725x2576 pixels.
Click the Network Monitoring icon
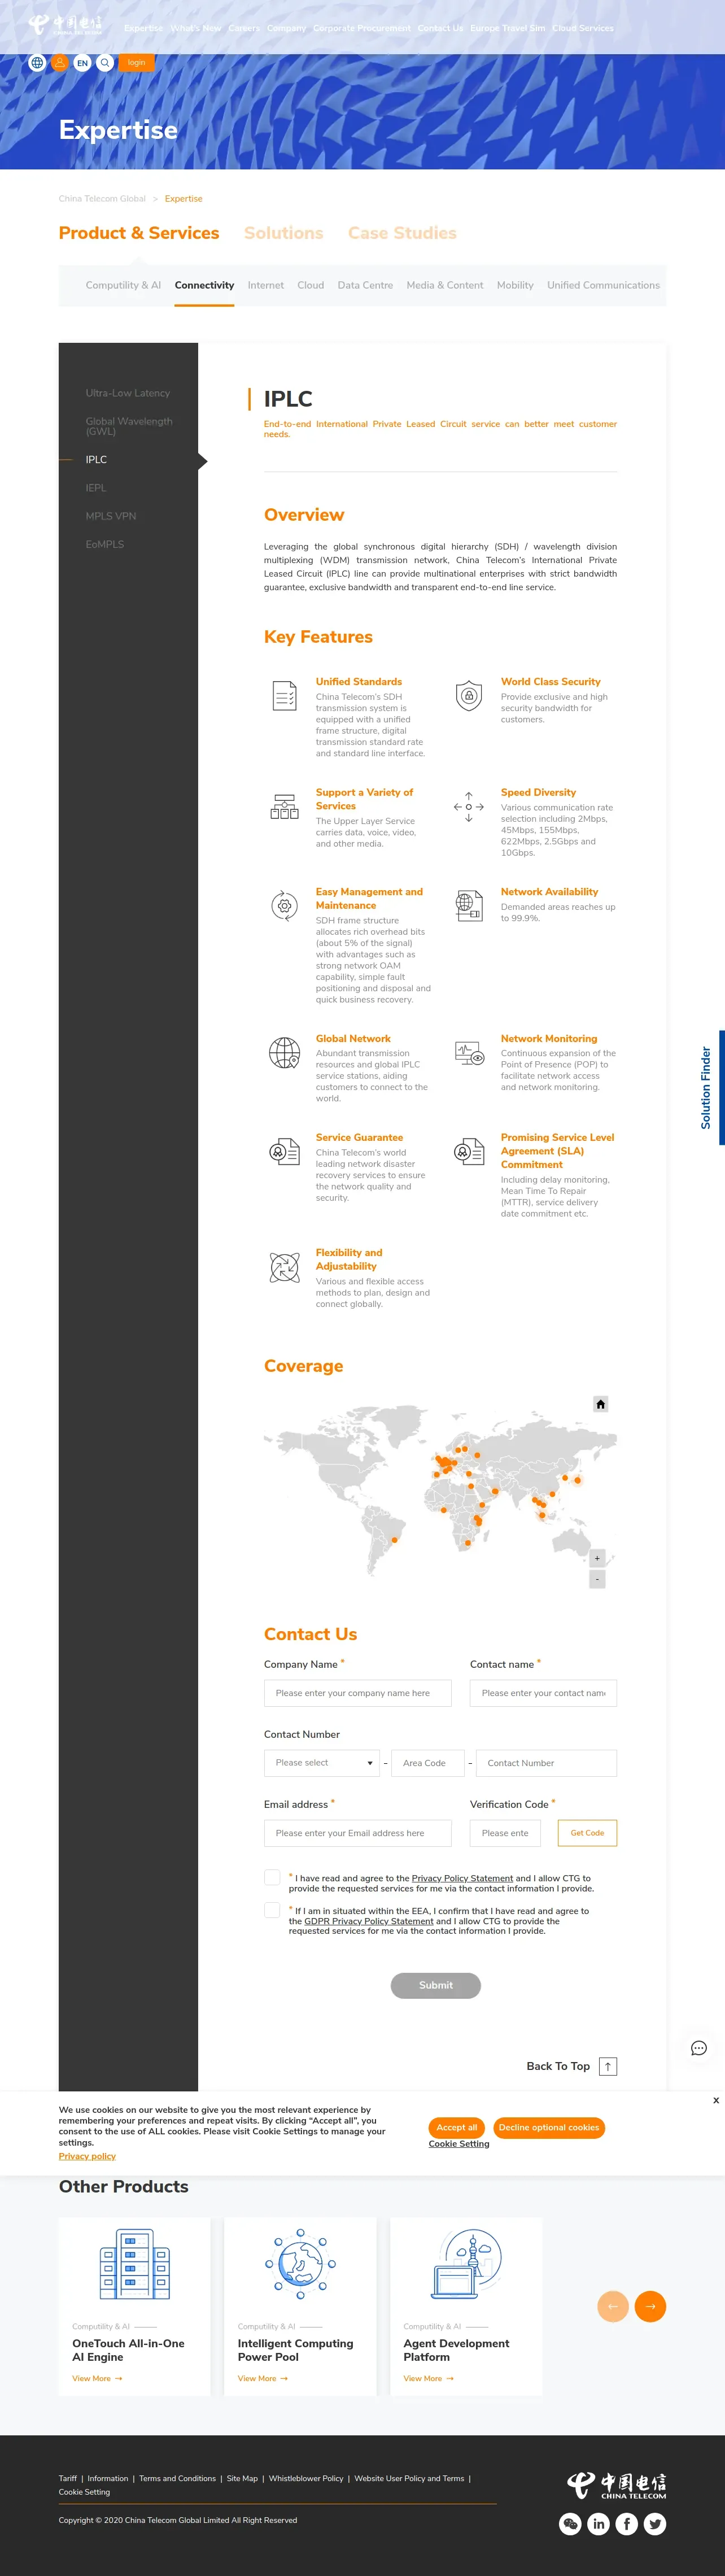(x=469, y=1053)
